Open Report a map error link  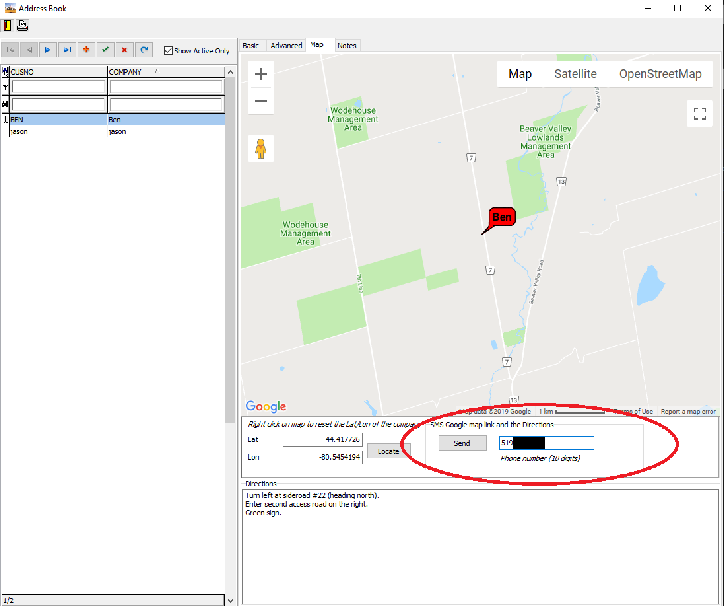(x=688, y=411)
